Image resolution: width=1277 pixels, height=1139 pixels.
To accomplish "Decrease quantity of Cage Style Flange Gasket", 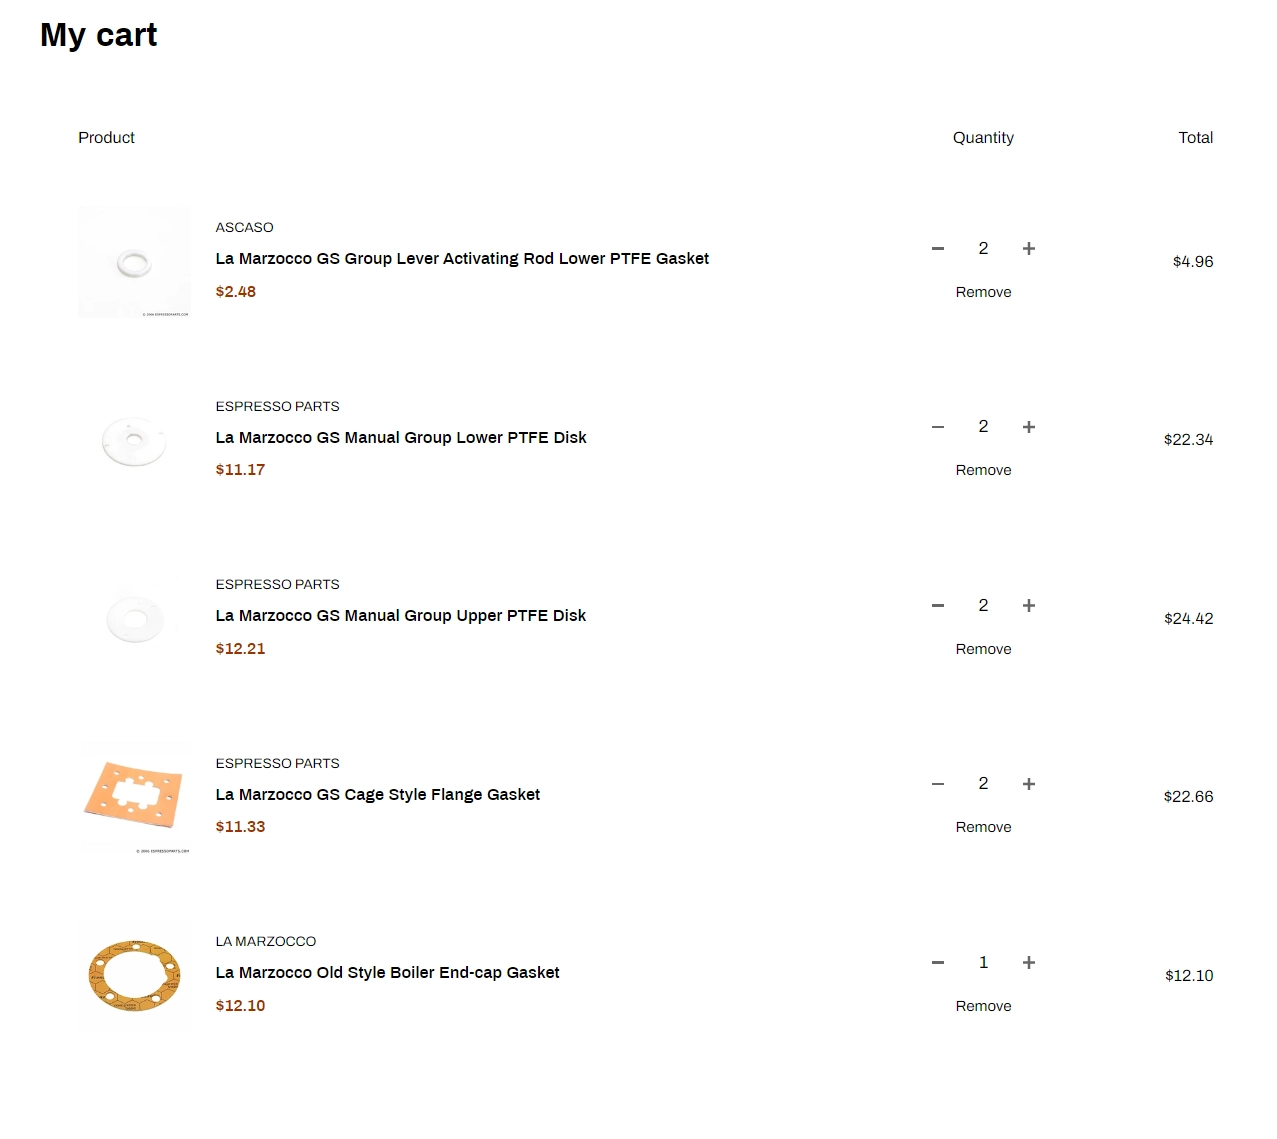I will (938, 784).
